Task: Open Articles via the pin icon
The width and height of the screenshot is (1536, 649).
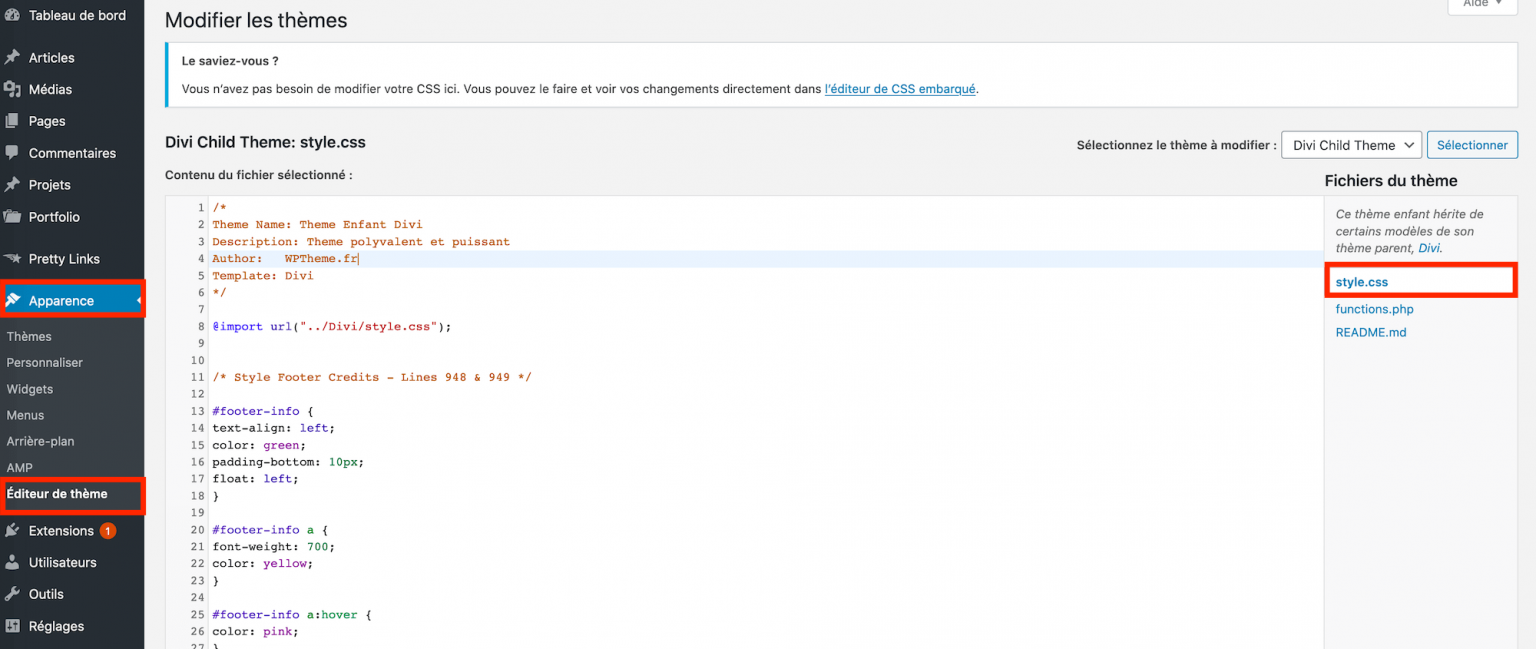Action: [x=14, y=57]
